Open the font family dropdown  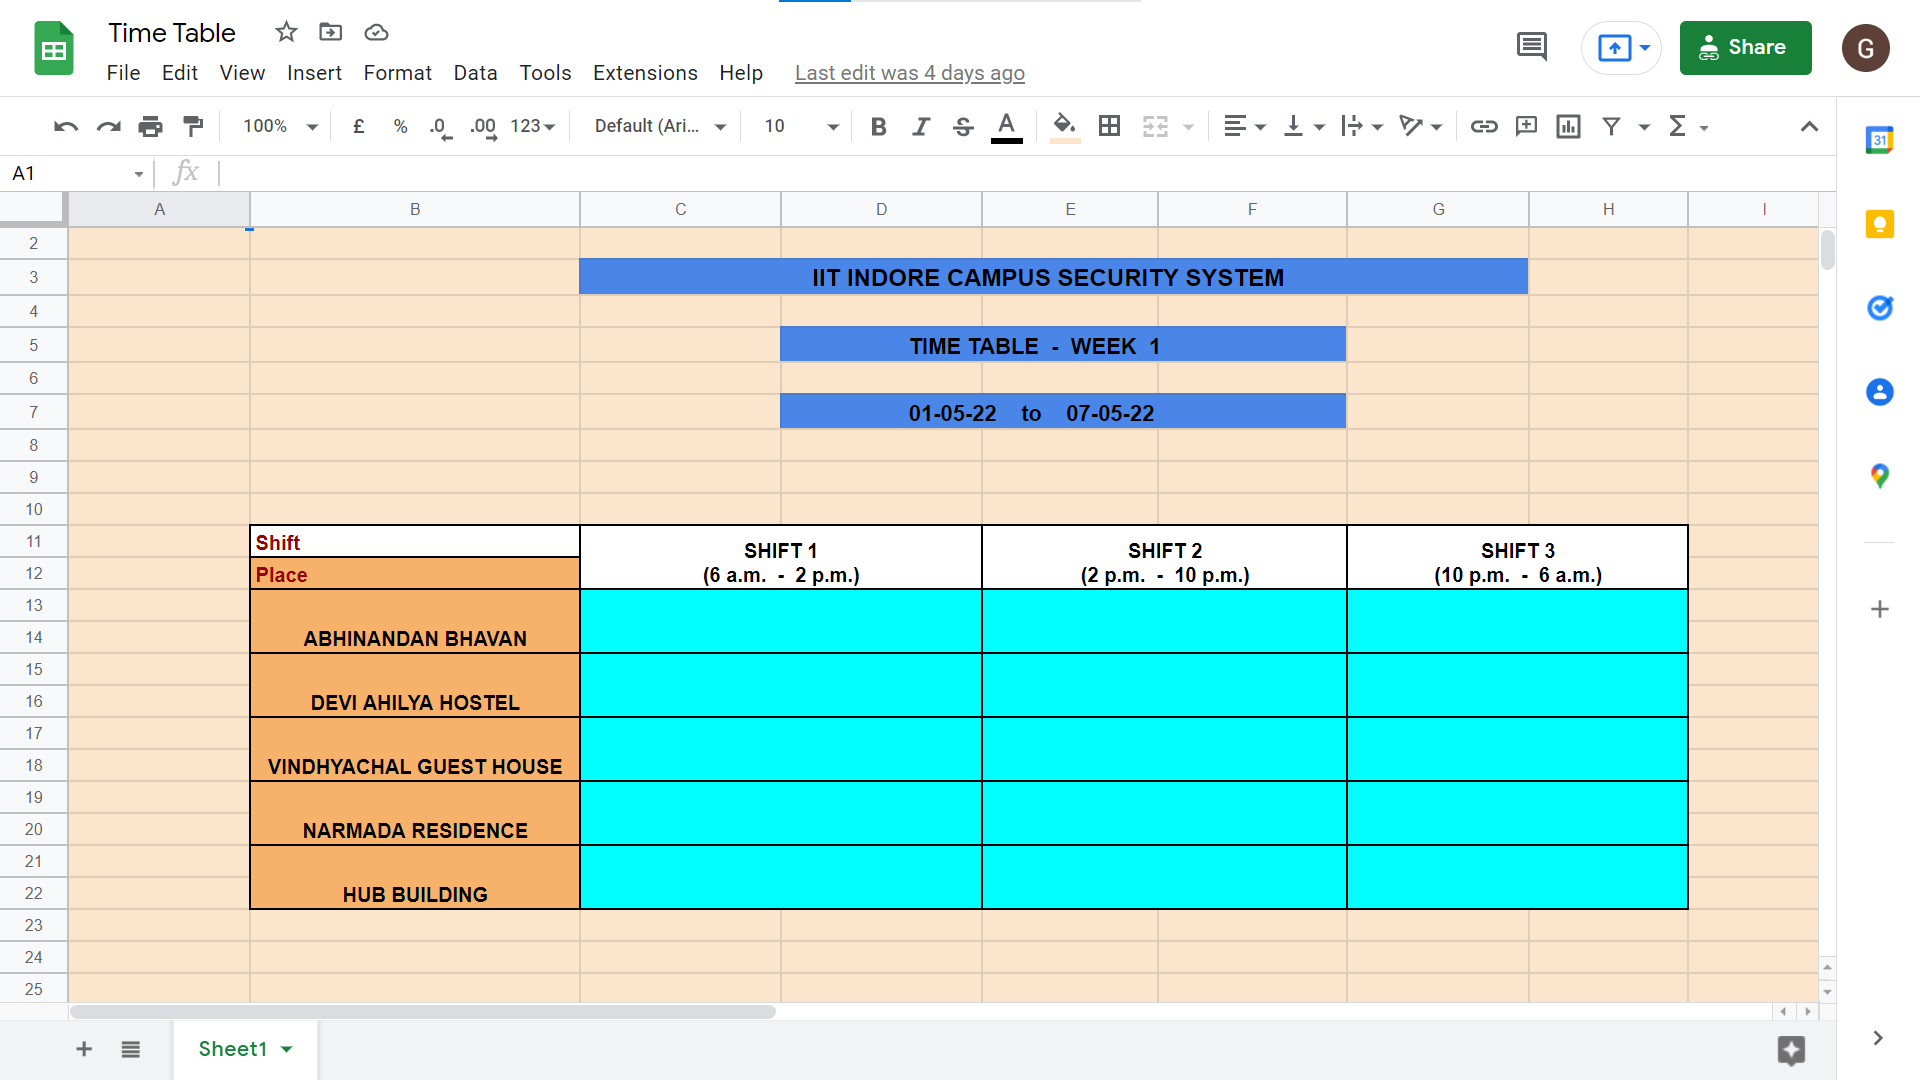[x=660, y=126]
